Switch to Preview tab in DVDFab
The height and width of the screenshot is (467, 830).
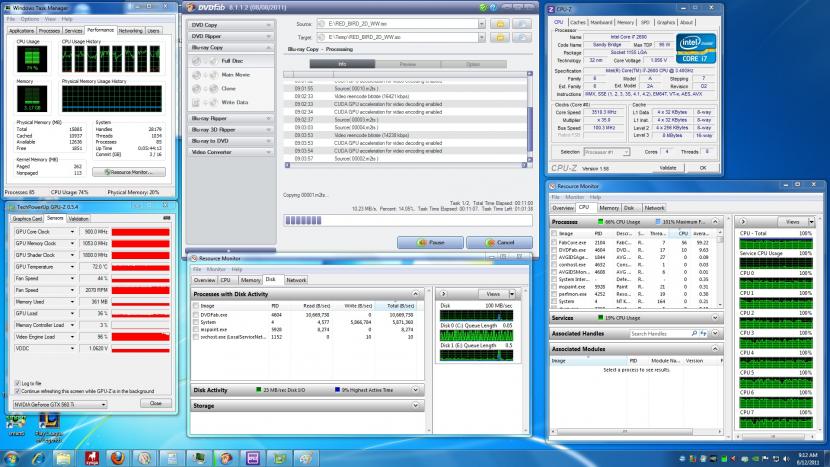point(408,64)
